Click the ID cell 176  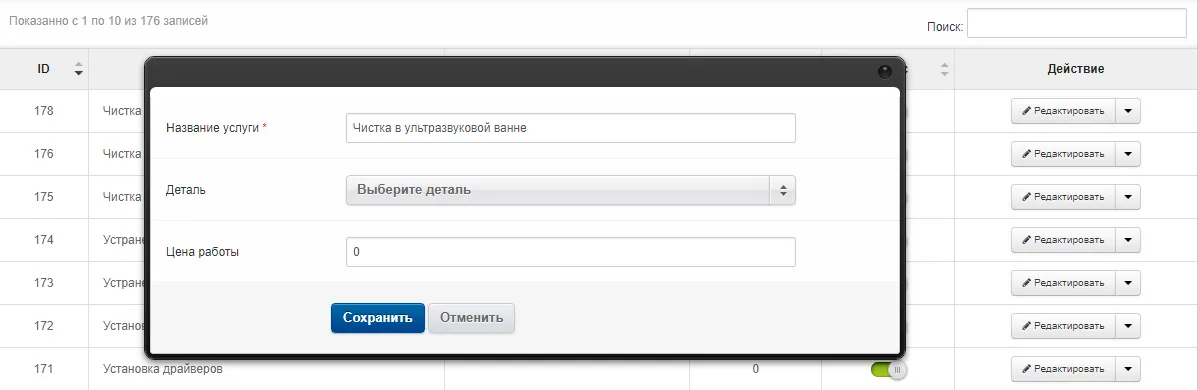coord(44,154)
